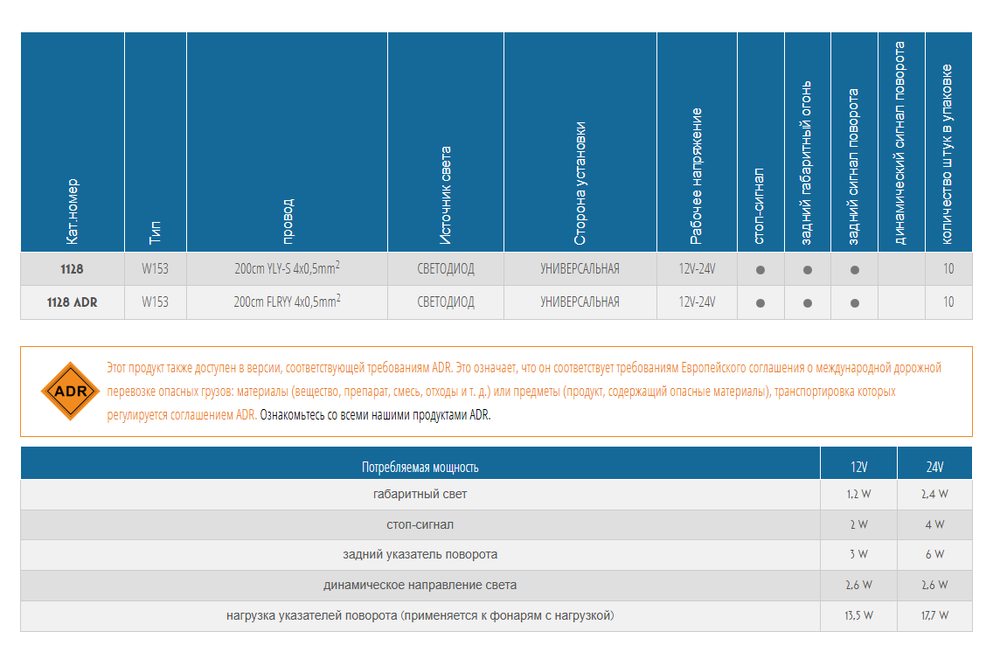Click стоп-сигнал dot in 1128 ADR row
This screenshot has width=1000, height=652.
click(760, 303)
